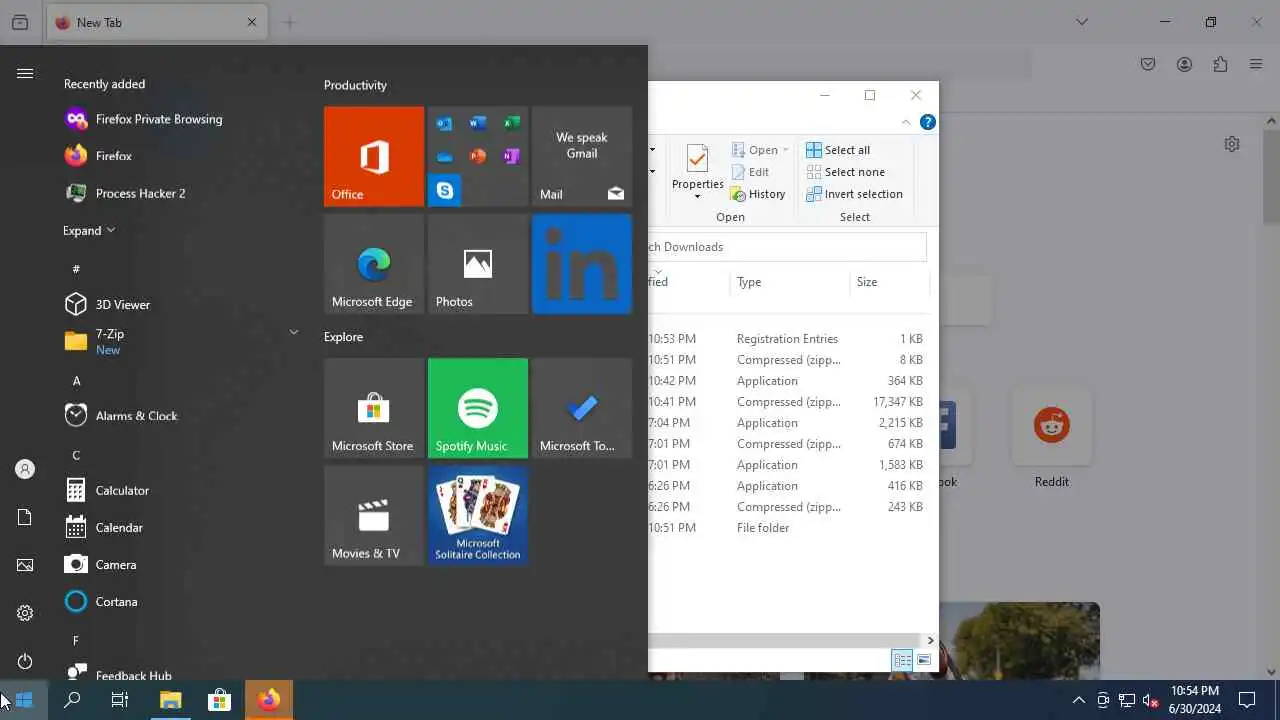Launch Spotify Music tile

[478, 408]
